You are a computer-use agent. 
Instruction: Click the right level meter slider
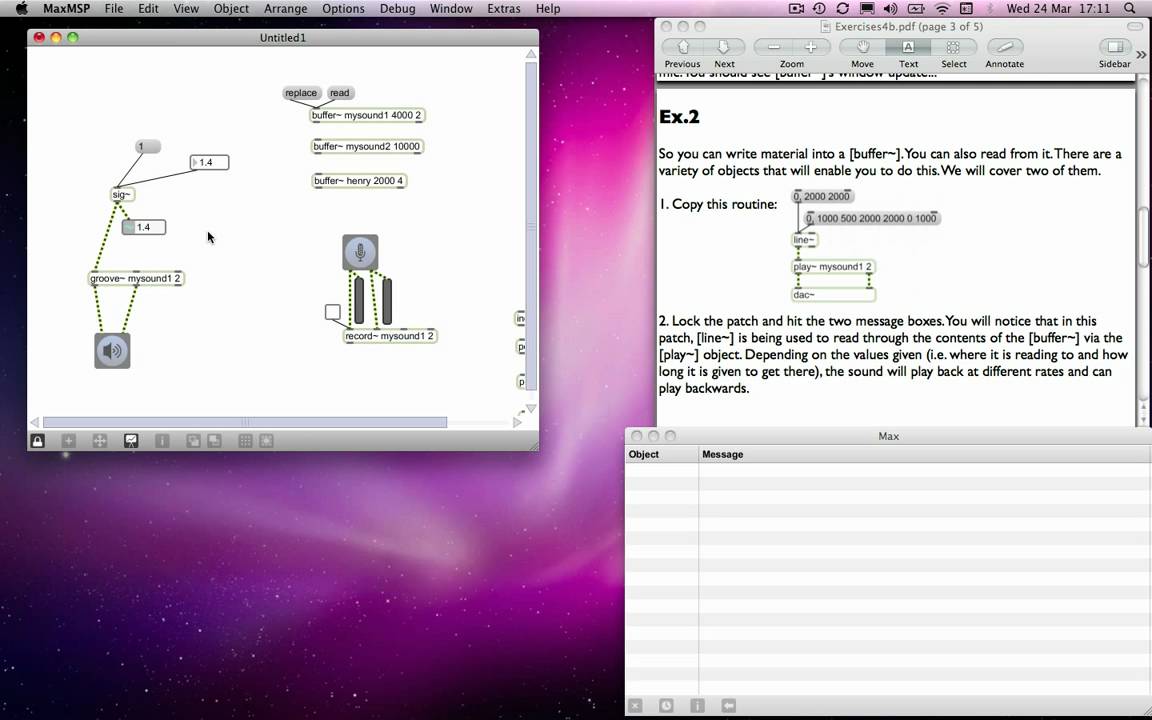click(x=387, y=300)
